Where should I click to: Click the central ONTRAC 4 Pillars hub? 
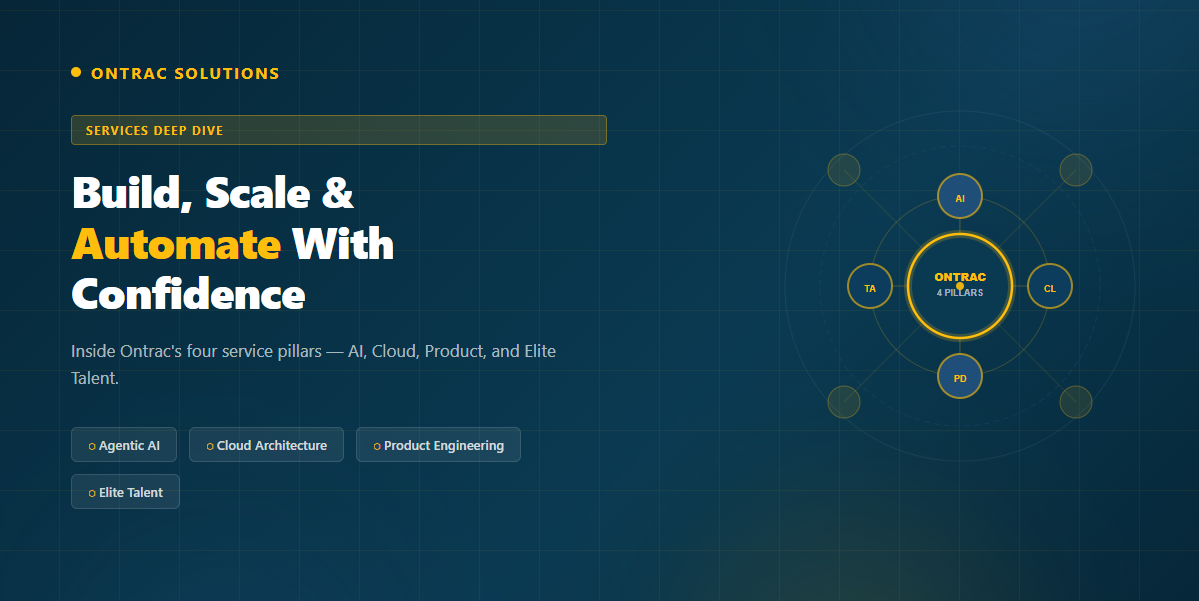pyautogui.click(x=960, y=286)
